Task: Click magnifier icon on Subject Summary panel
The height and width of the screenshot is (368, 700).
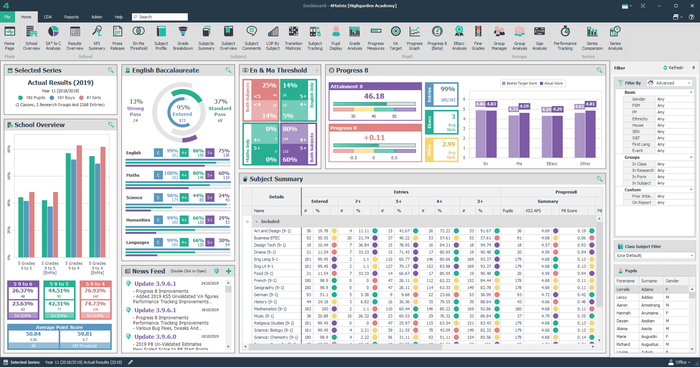Action: pos(599,179)
